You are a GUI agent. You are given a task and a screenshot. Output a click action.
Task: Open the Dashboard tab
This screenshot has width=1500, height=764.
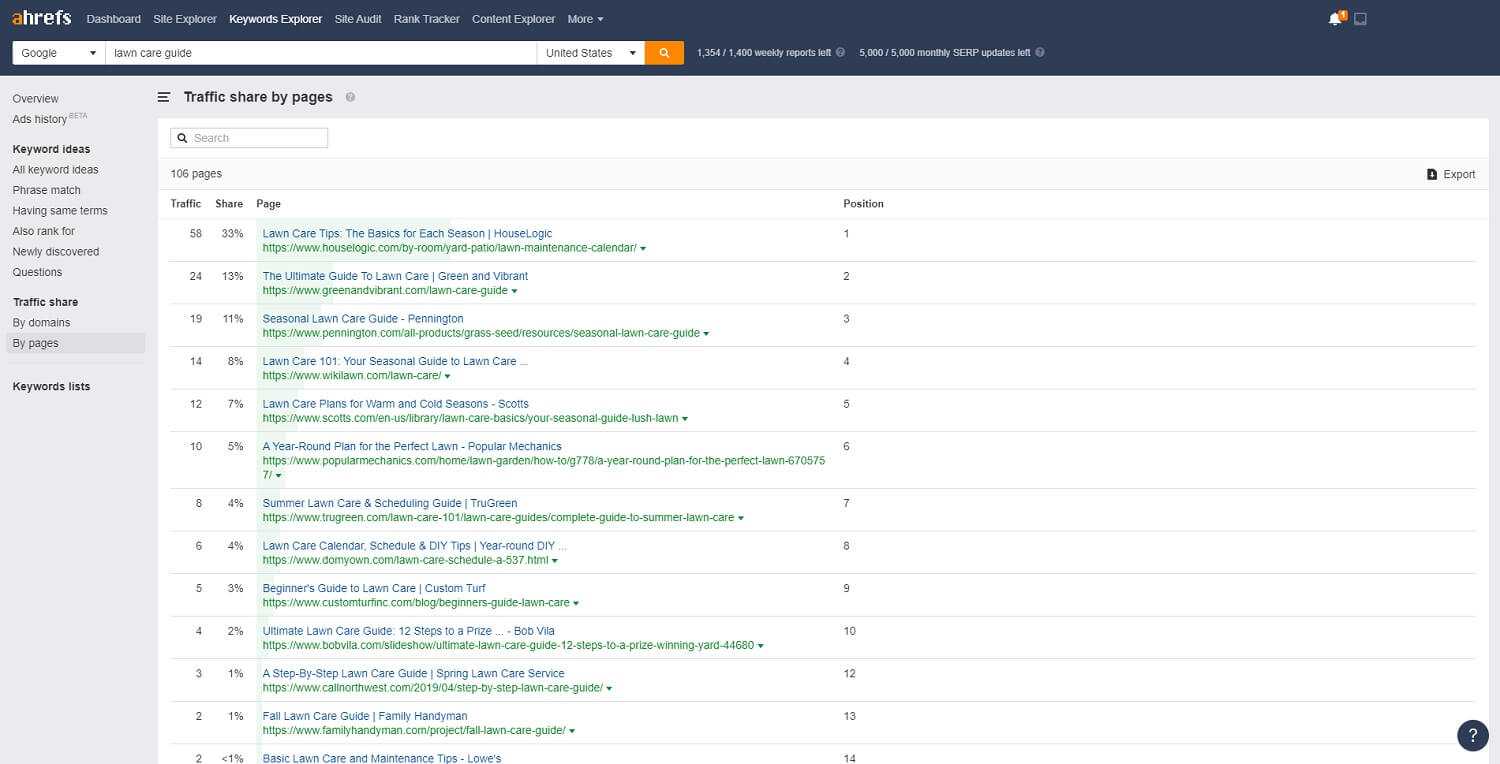pyautogui.click(x=114, y=19)
